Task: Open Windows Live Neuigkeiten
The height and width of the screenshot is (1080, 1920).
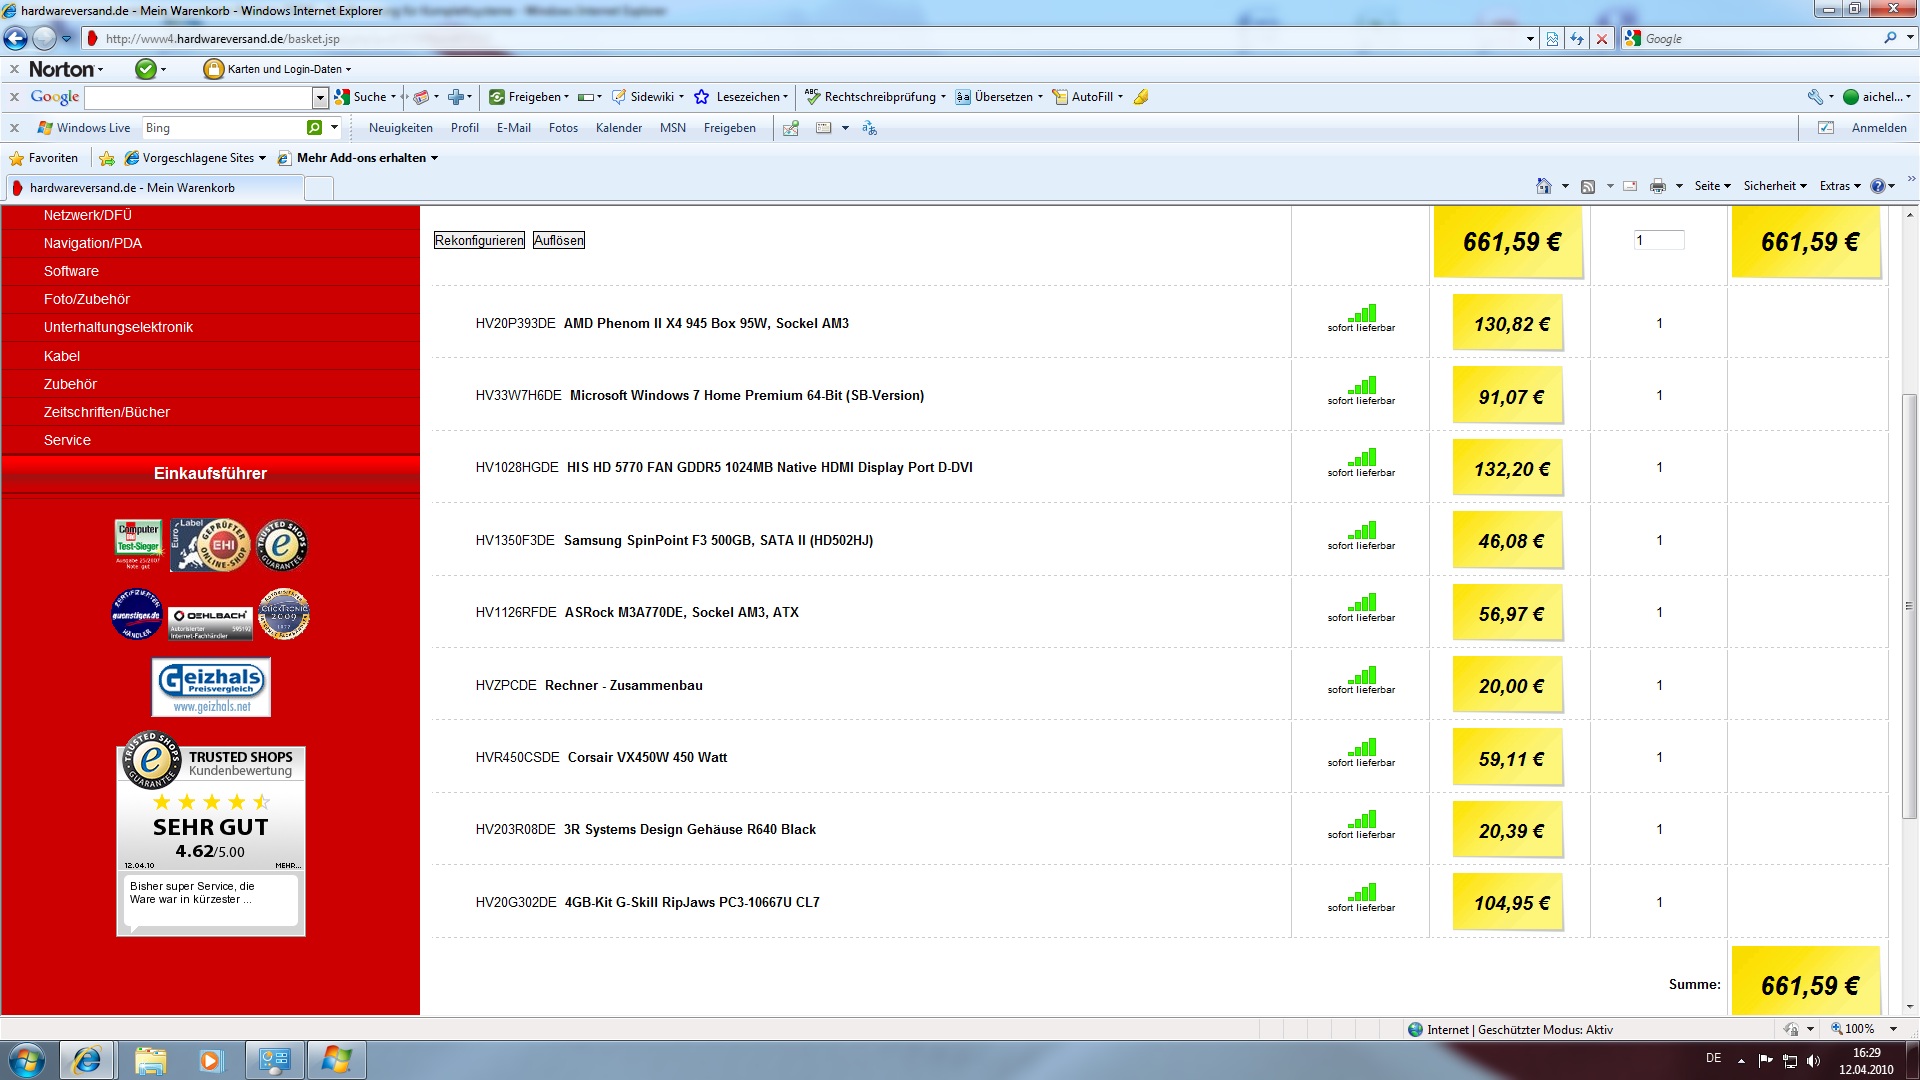Action: click(x=400, y=128)
